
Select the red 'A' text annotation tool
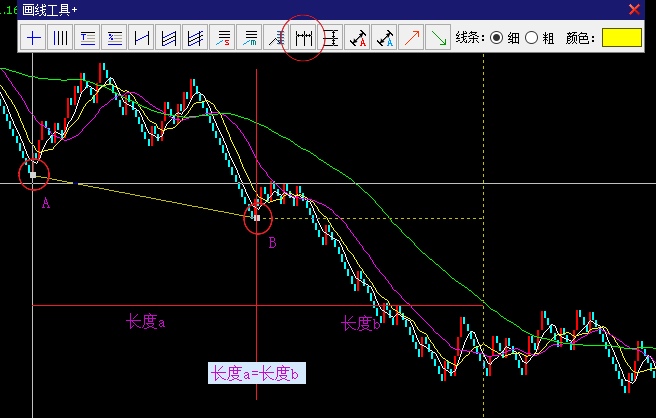[358, 39]
